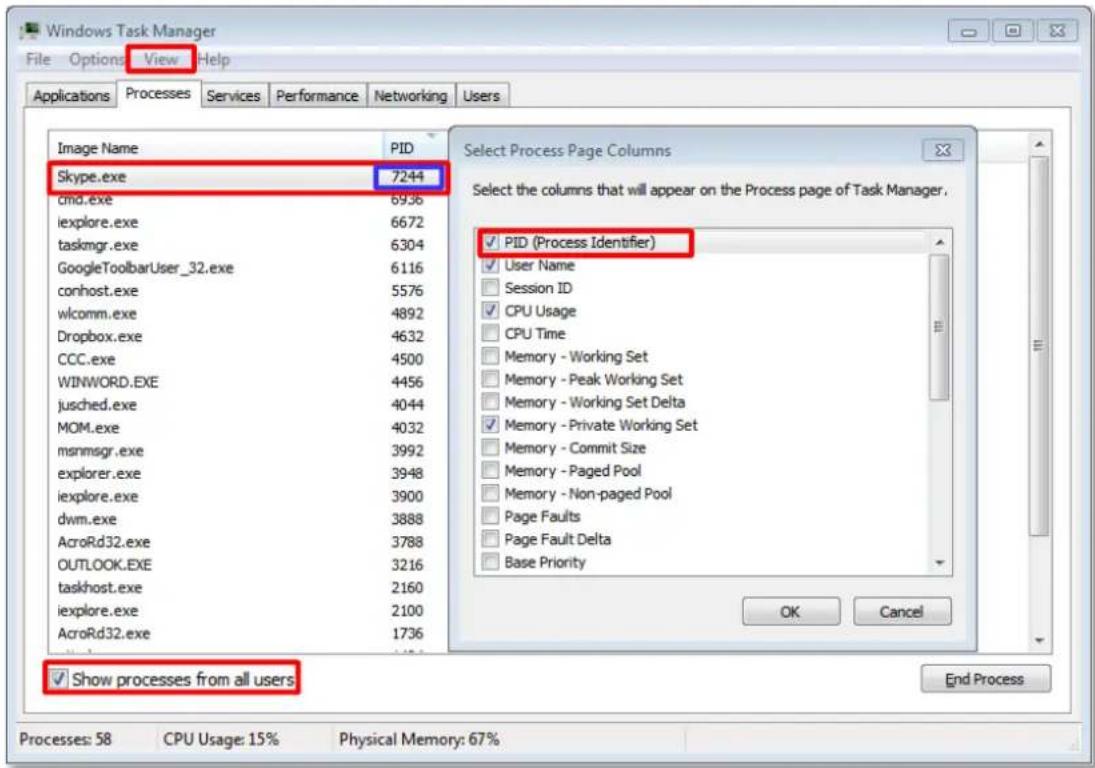
Task: Select the conhost.exe process
Action: (247, 290)
